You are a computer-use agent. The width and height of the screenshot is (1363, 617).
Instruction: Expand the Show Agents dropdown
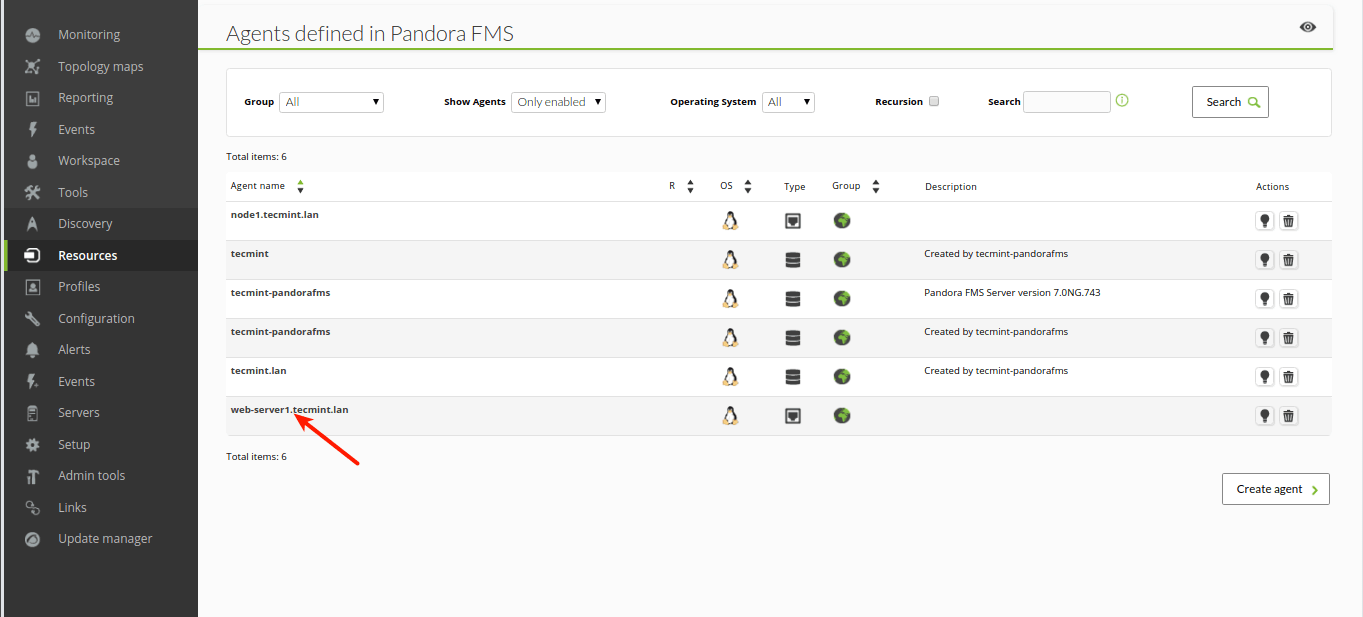(x=558, y=102)
